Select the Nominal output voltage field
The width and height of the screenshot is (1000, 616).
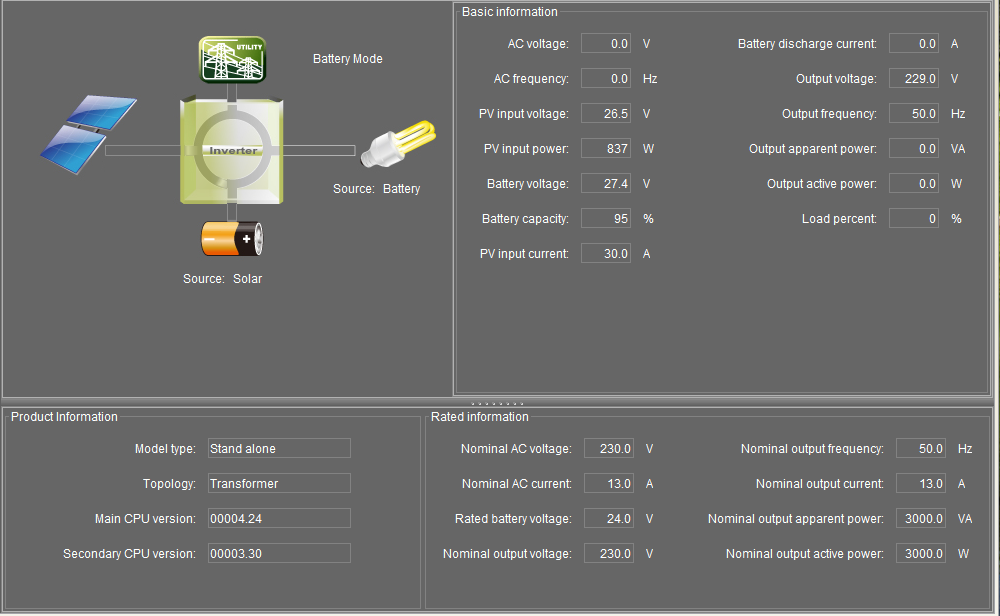click(609, 554)
